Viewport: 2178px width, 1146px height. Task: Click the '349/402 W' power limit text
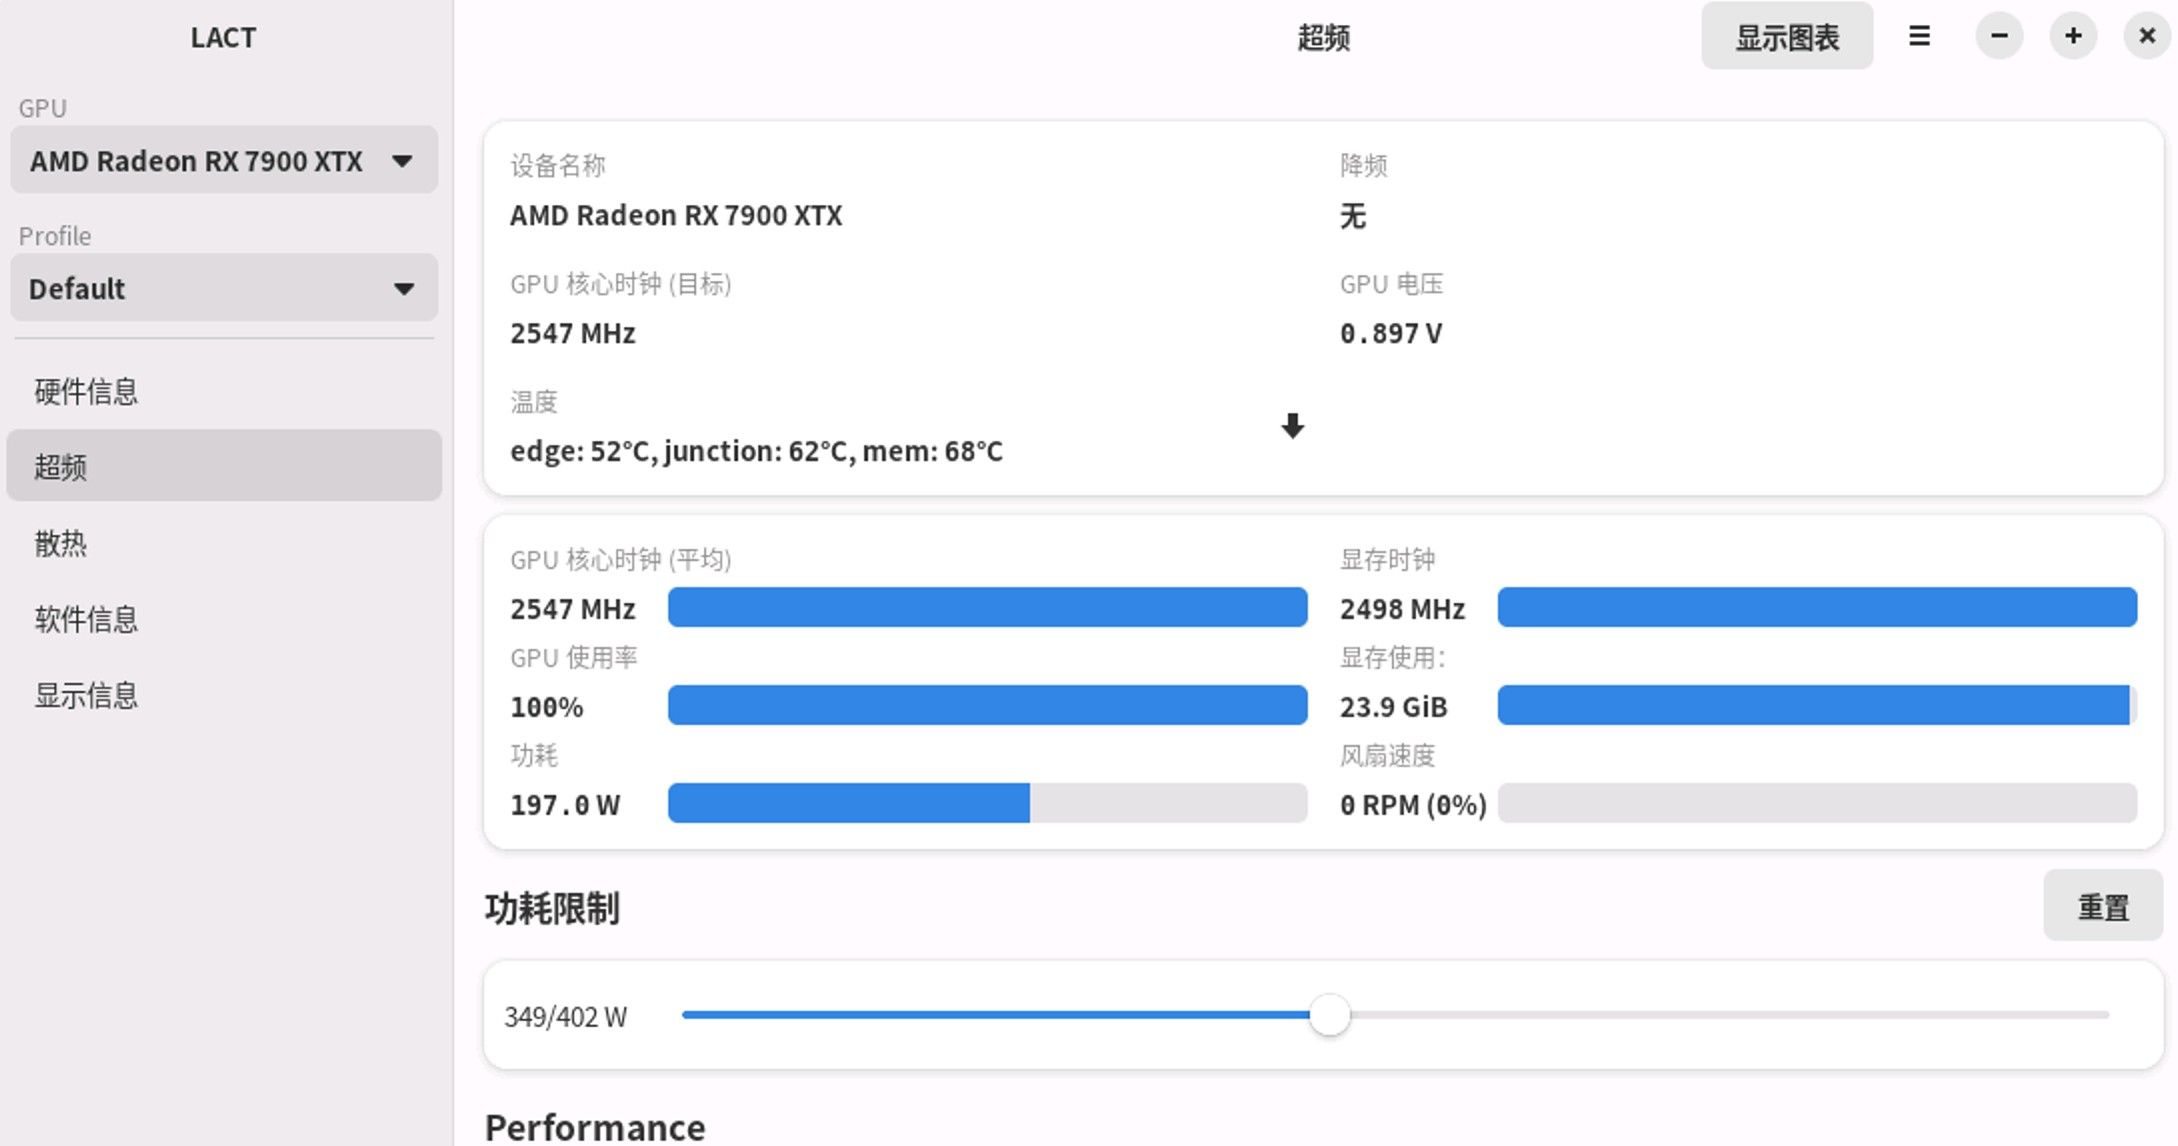point(565,1017)
